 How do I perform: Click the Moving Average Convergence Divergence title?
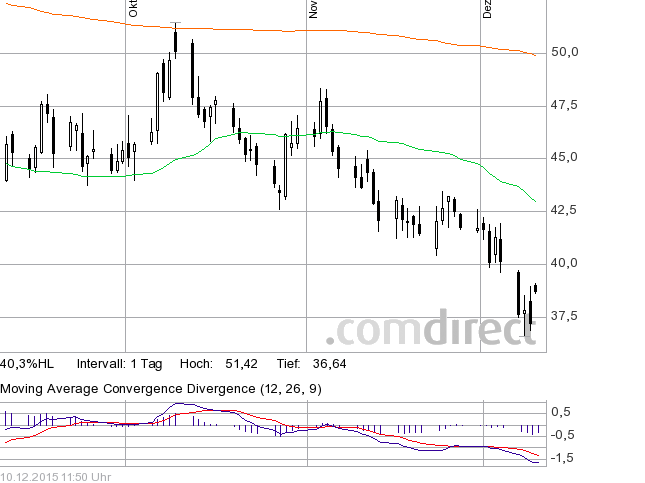161,388
